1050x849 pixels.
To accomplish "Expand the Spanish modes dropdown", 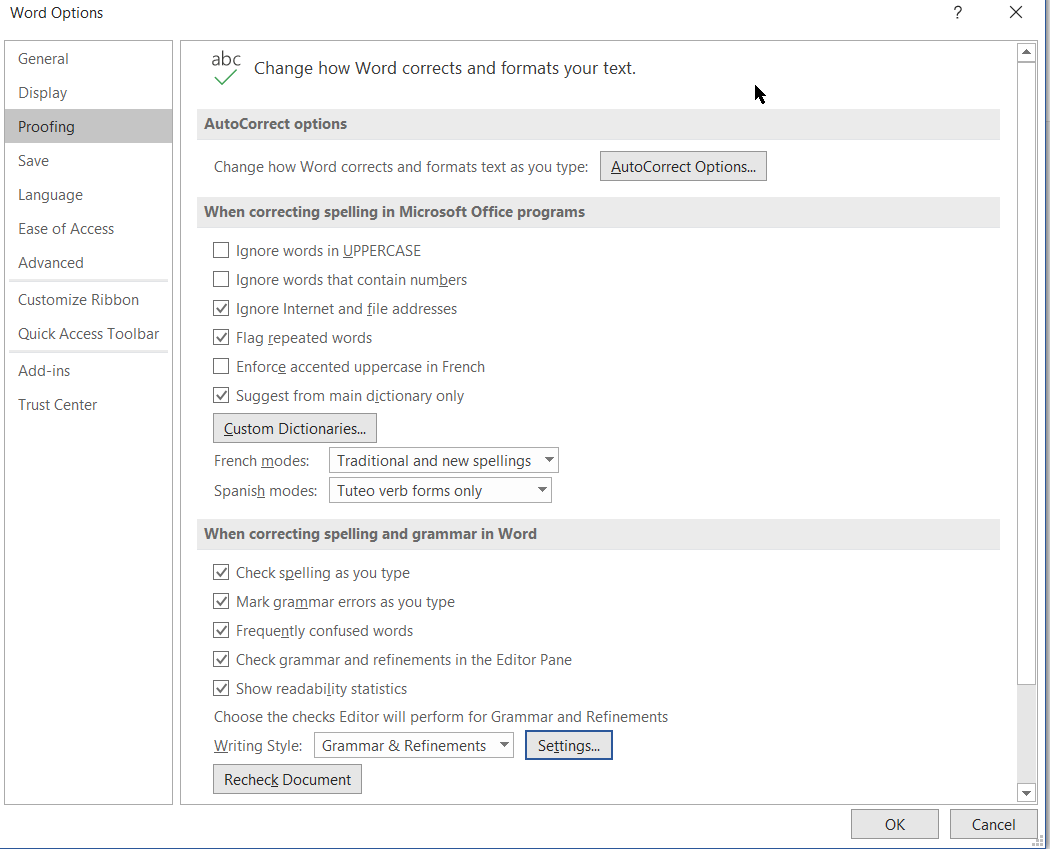I will coord(440,490).
